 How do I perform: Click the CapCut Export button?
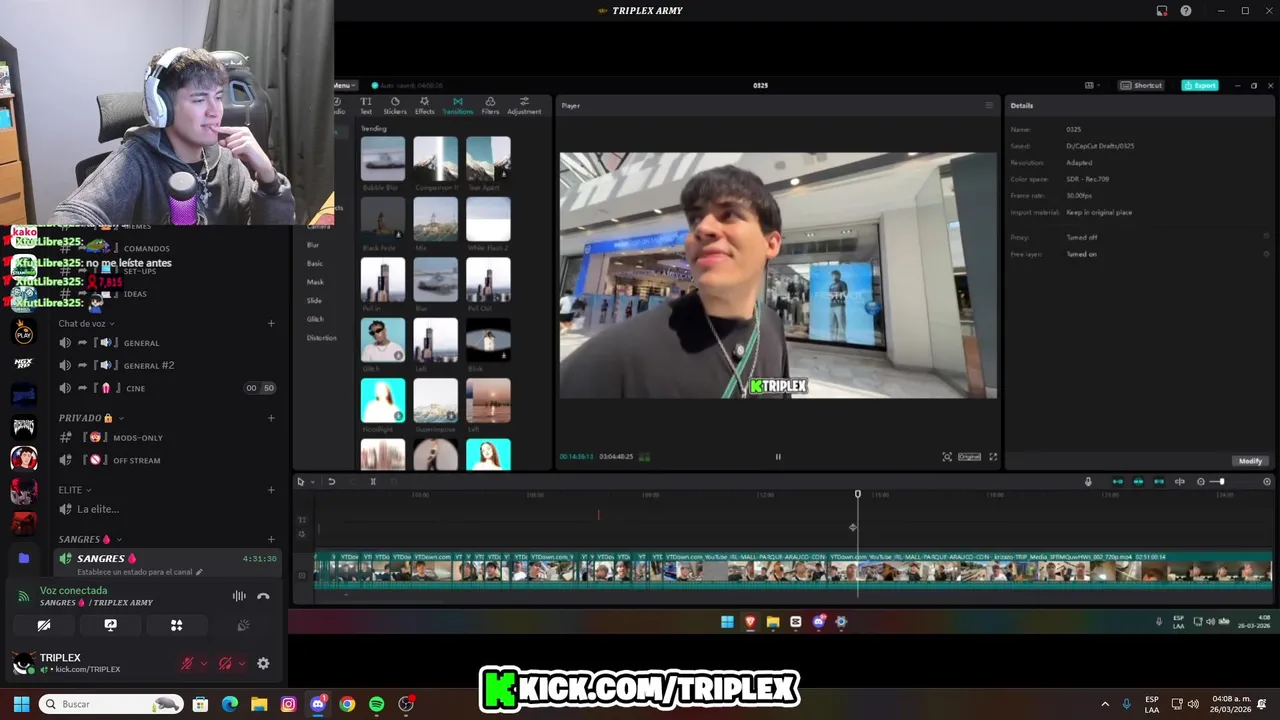1200,86
